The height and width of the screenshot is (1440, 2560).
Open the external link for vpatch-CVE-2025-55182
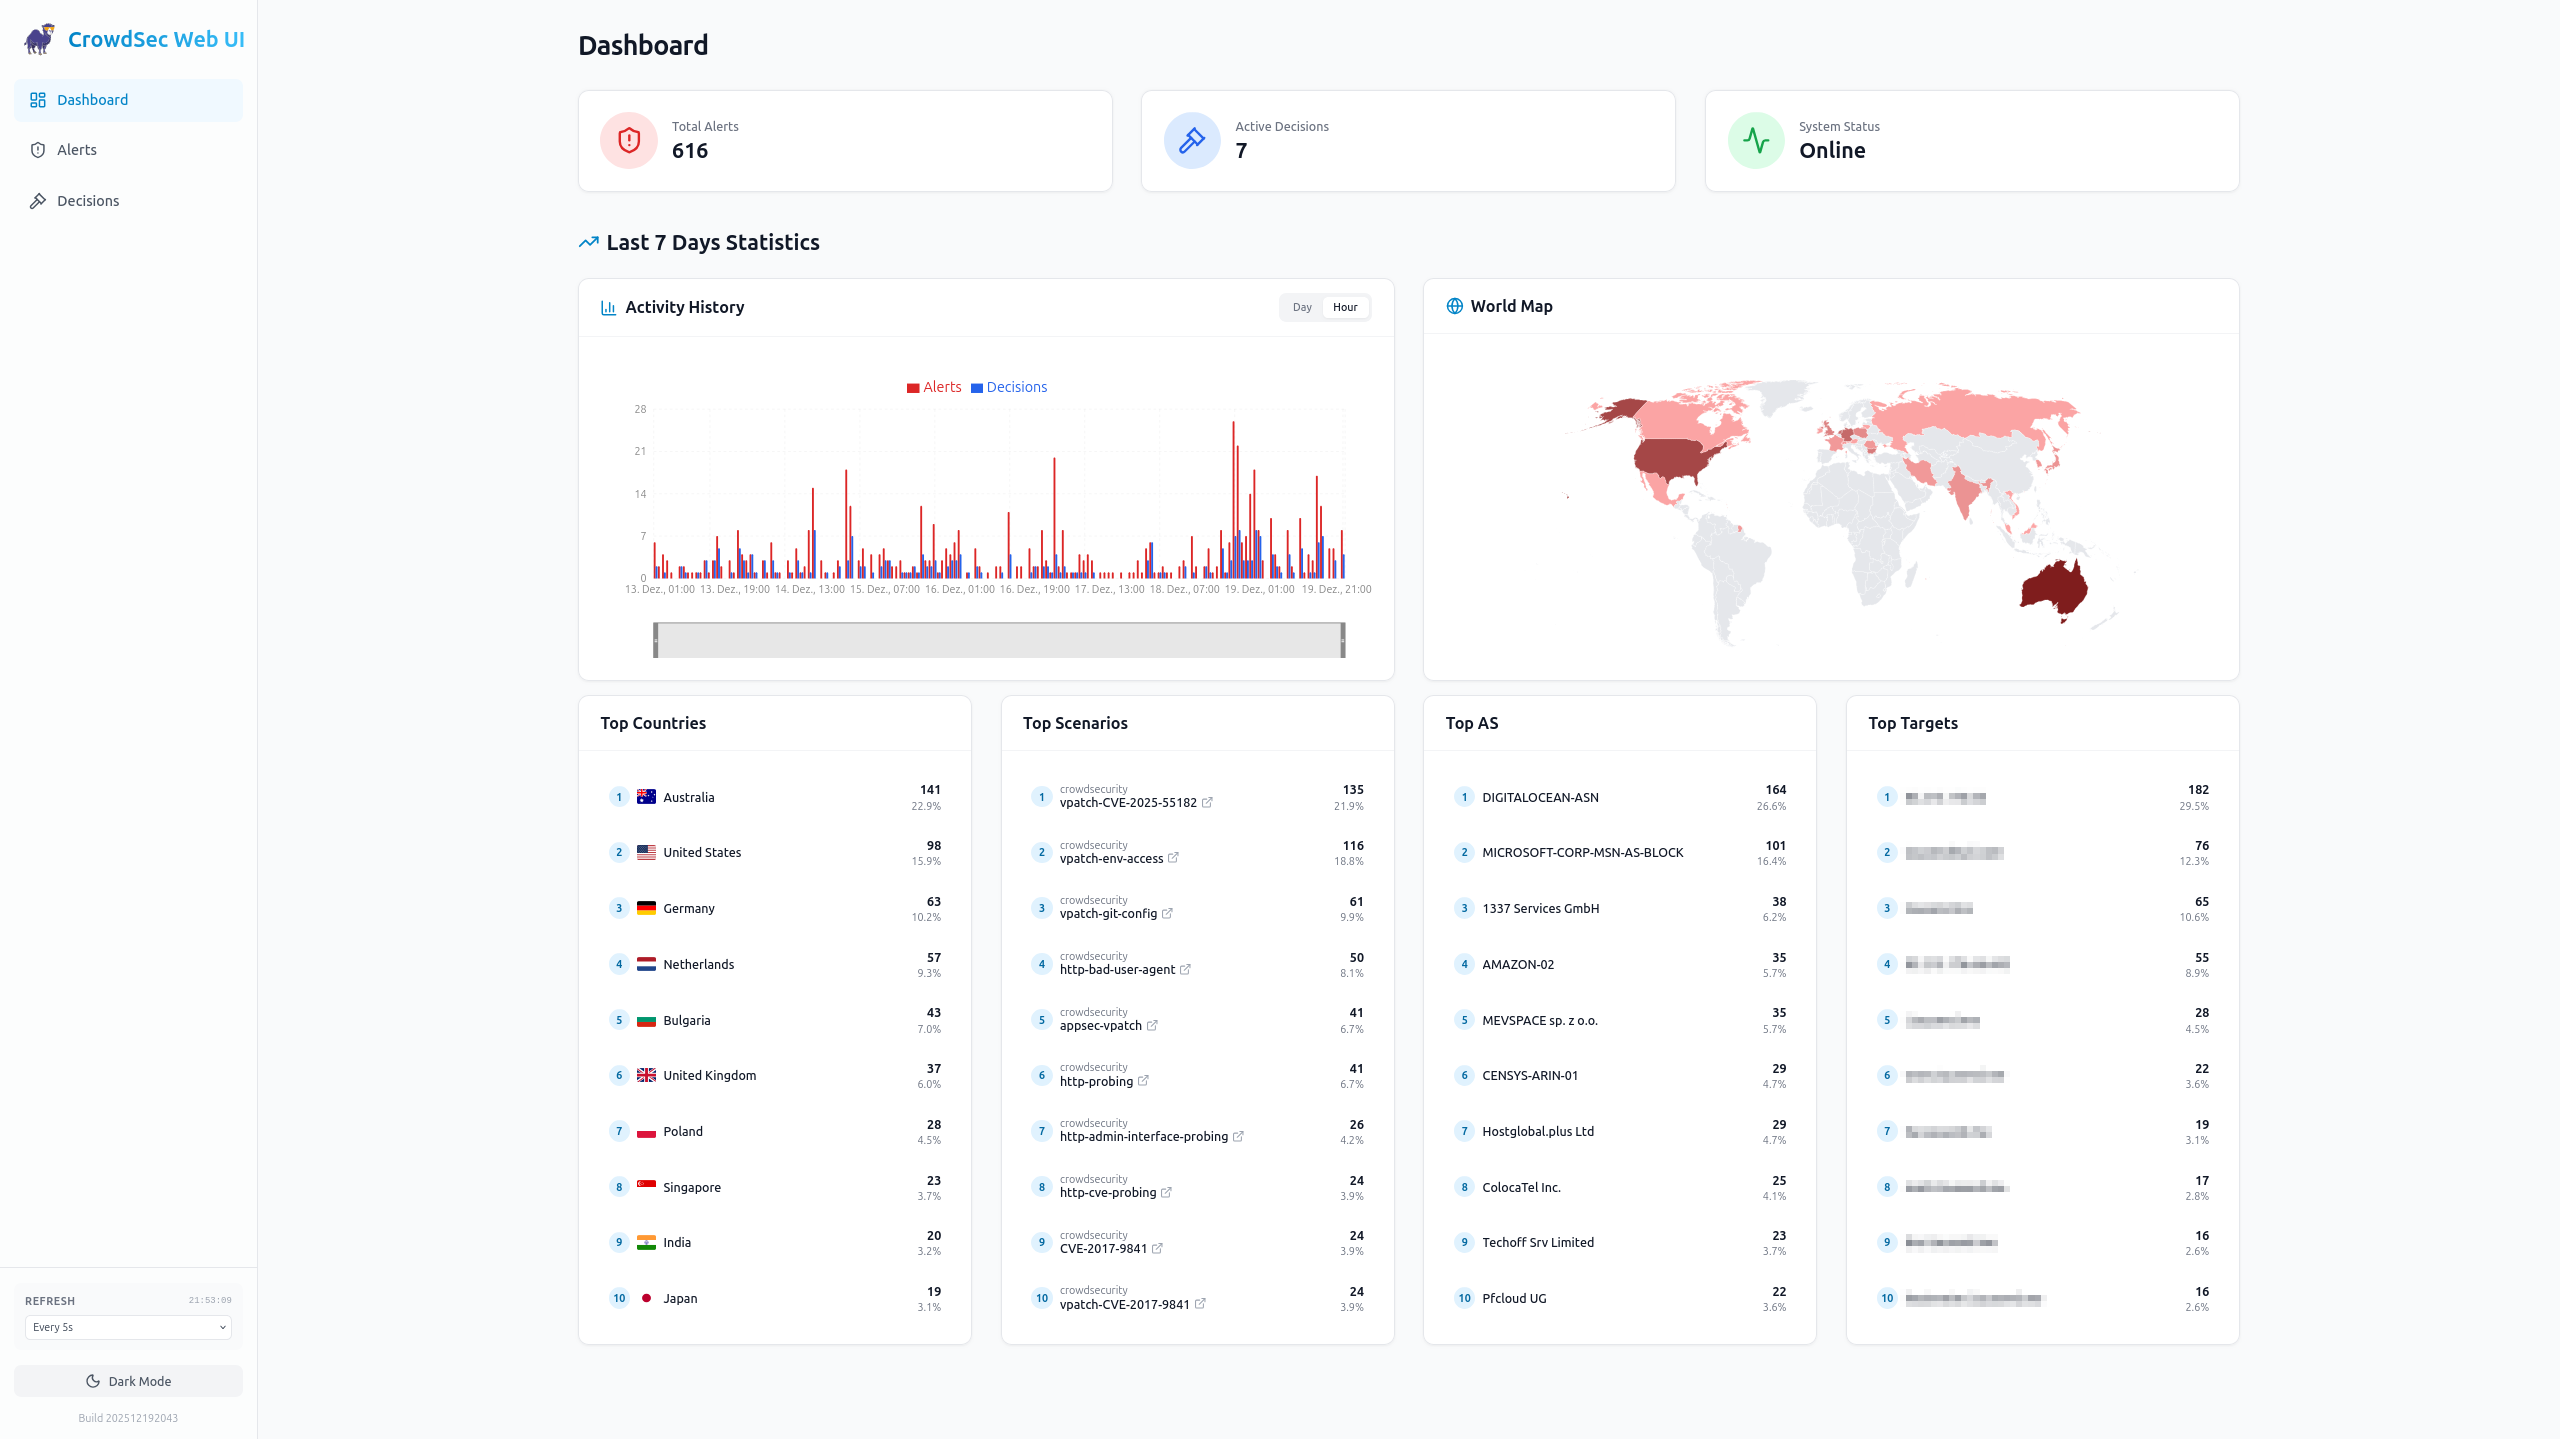pos(1208,802)
